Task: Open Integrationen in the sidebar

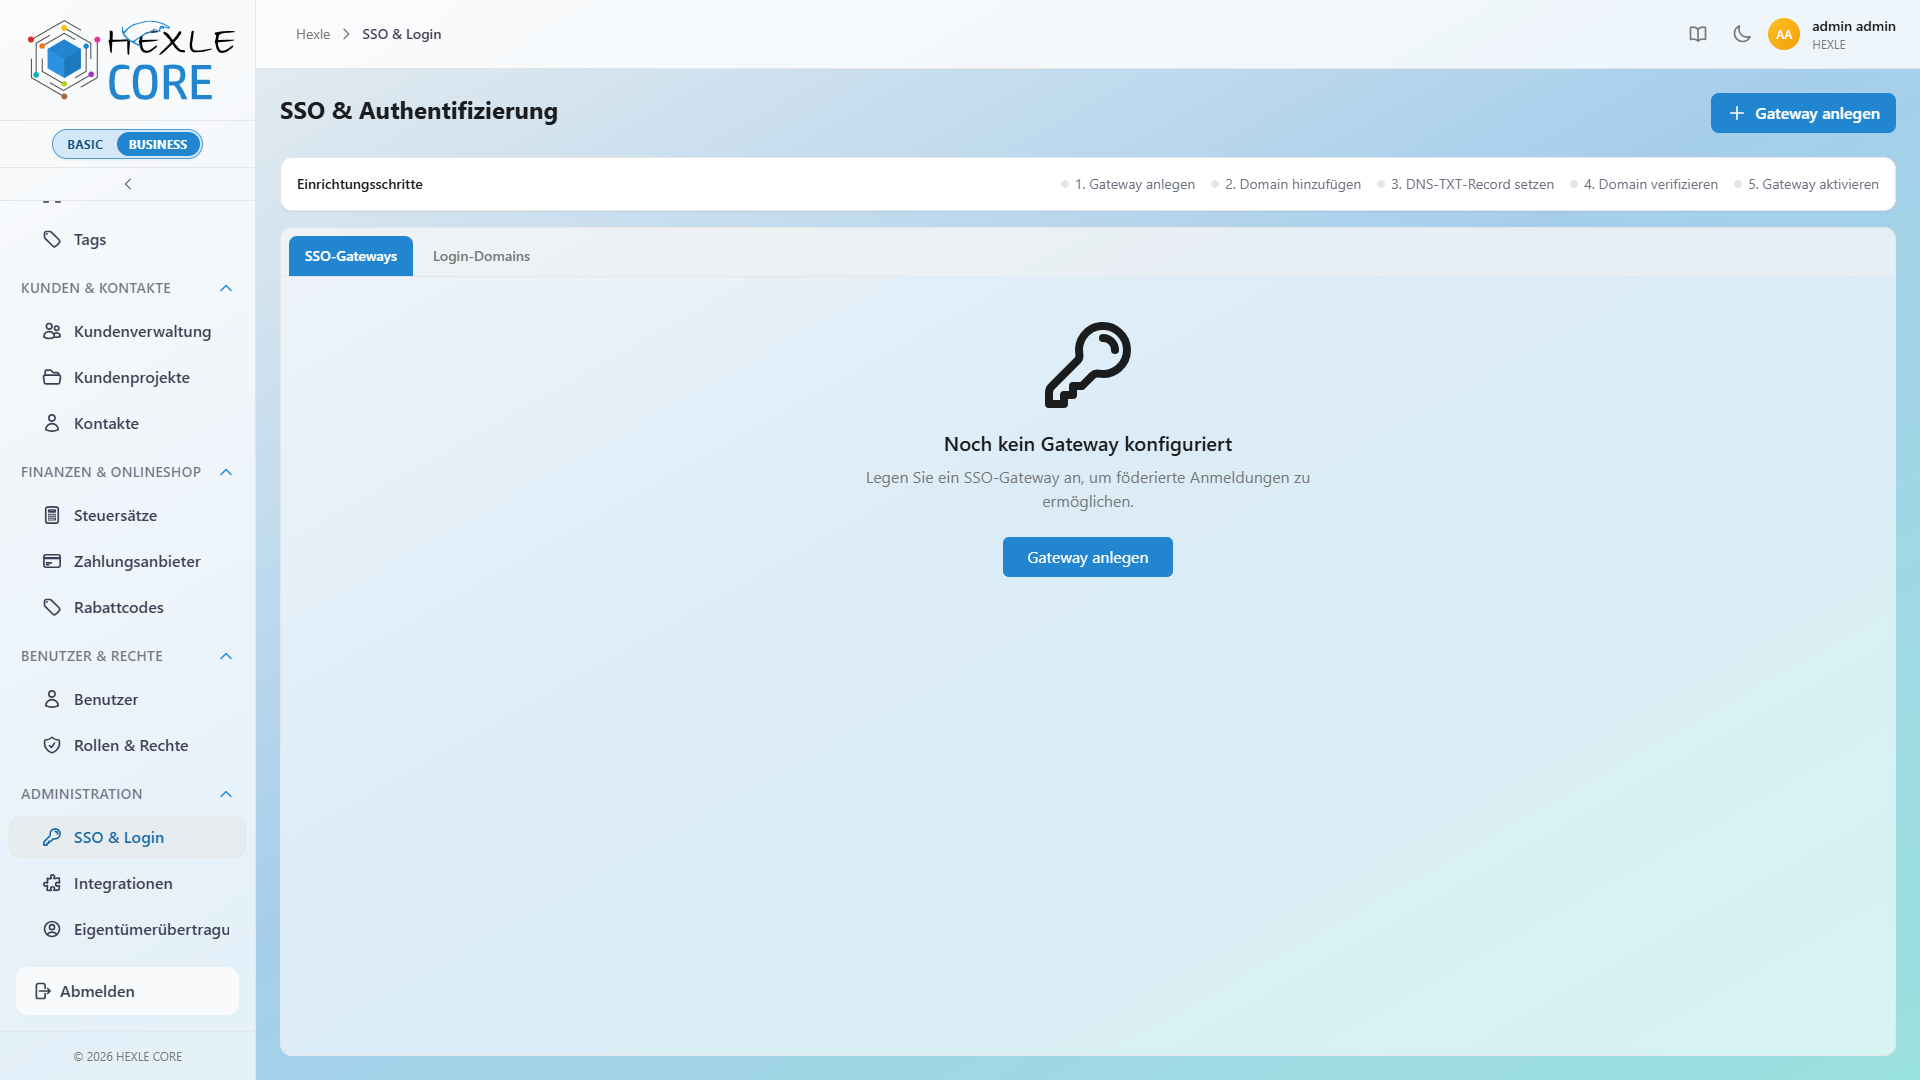Action: pyautogui.click(x=127, y=883)
